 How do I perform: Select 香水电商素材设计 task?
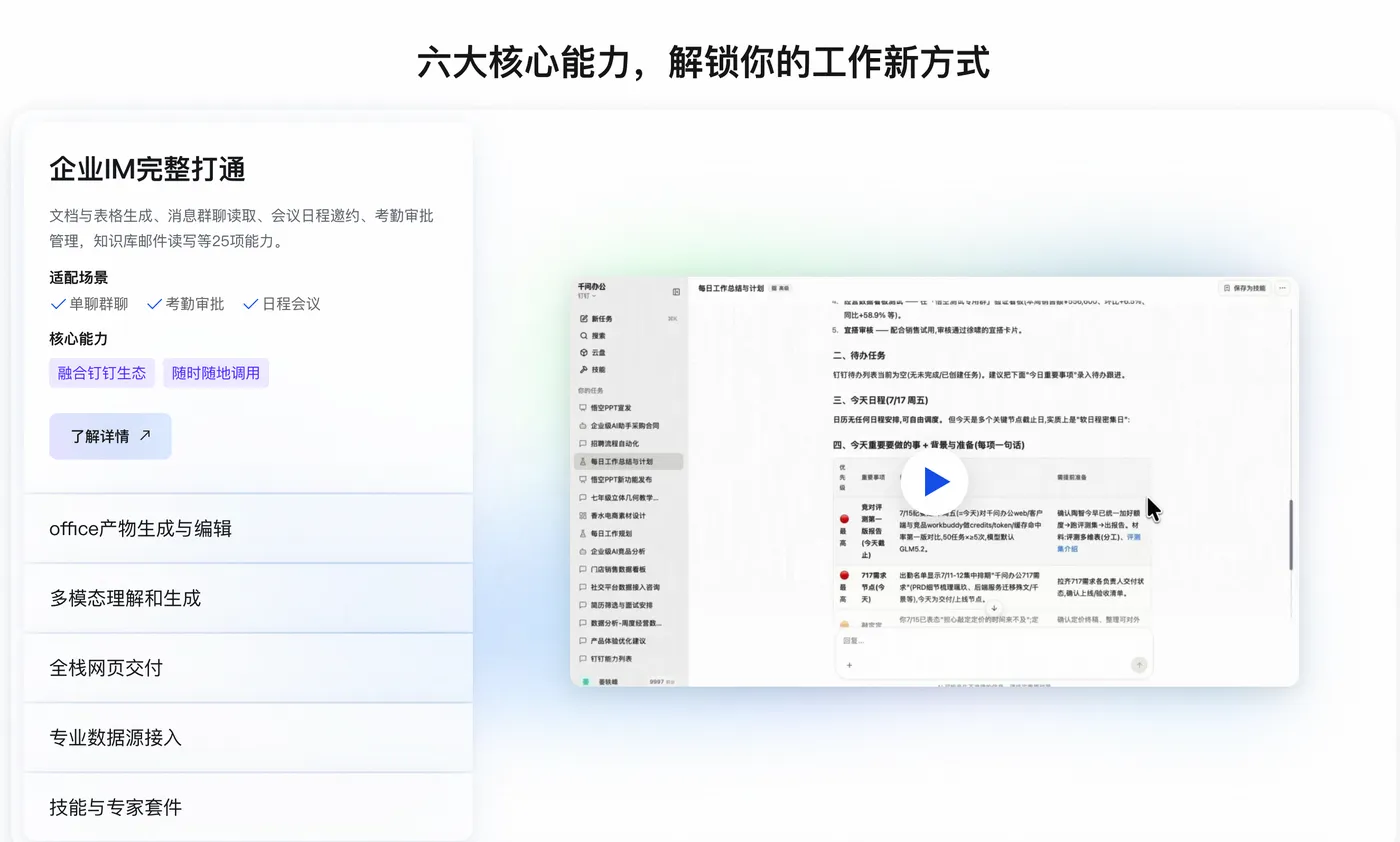(x=629, y=516)
